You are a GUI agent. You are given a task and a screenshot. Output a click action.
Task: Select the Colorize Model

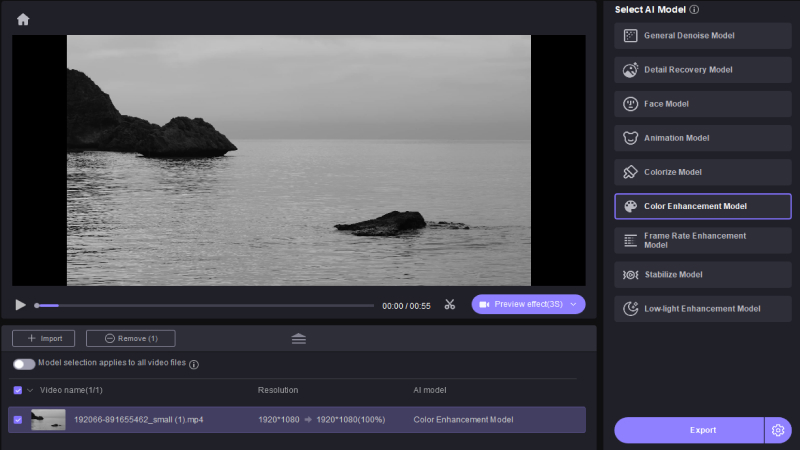coord(702,172)
